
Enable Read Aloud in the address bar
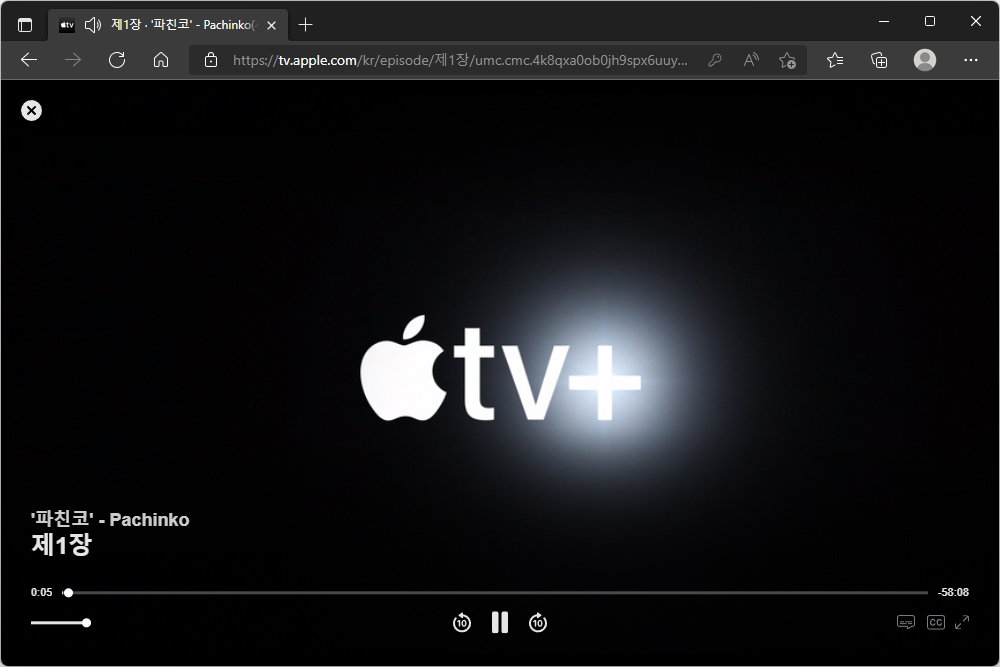751,60
